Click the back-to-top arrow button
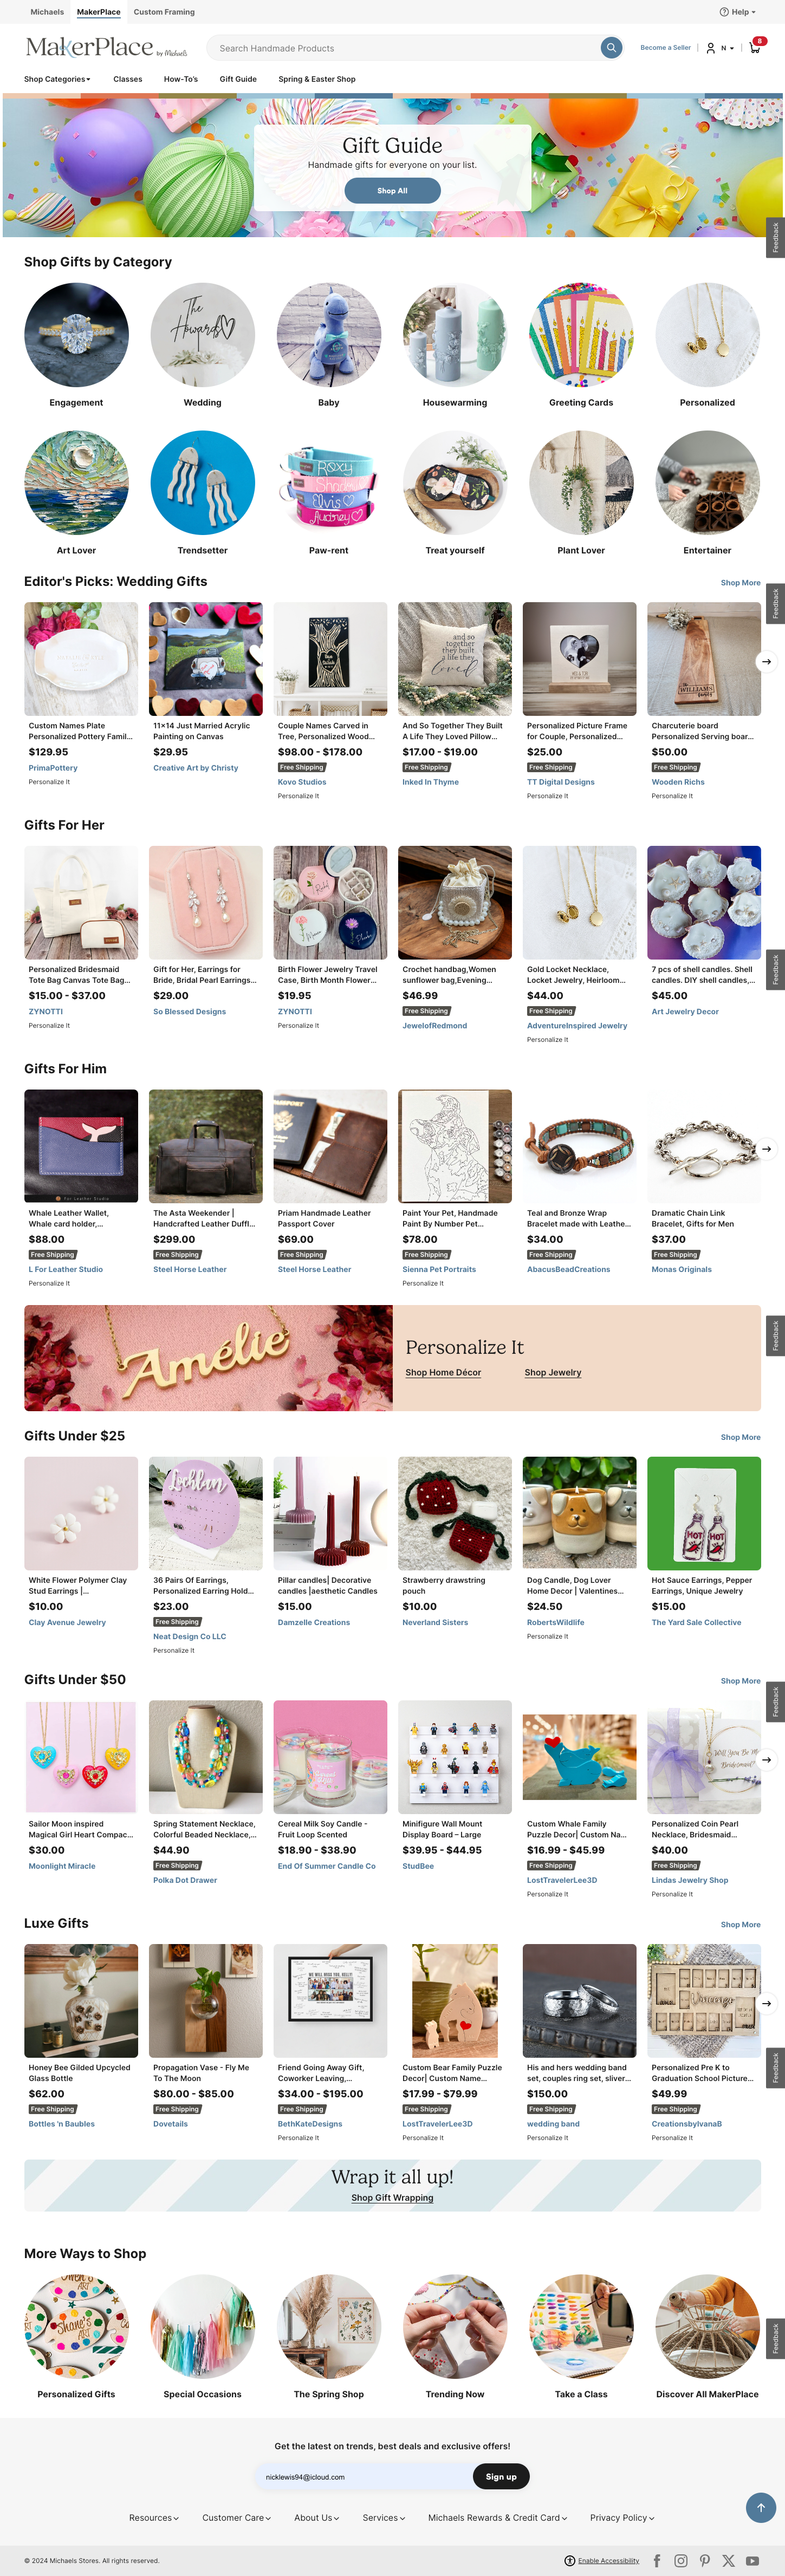 pos(761,2507)
